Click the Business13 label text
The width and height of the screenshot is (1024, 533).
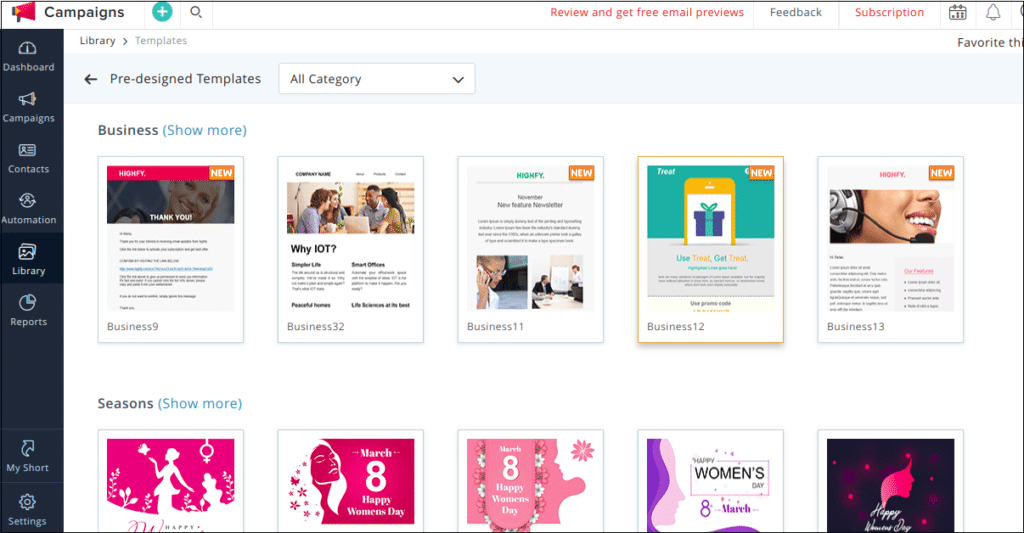pos(856,327)
